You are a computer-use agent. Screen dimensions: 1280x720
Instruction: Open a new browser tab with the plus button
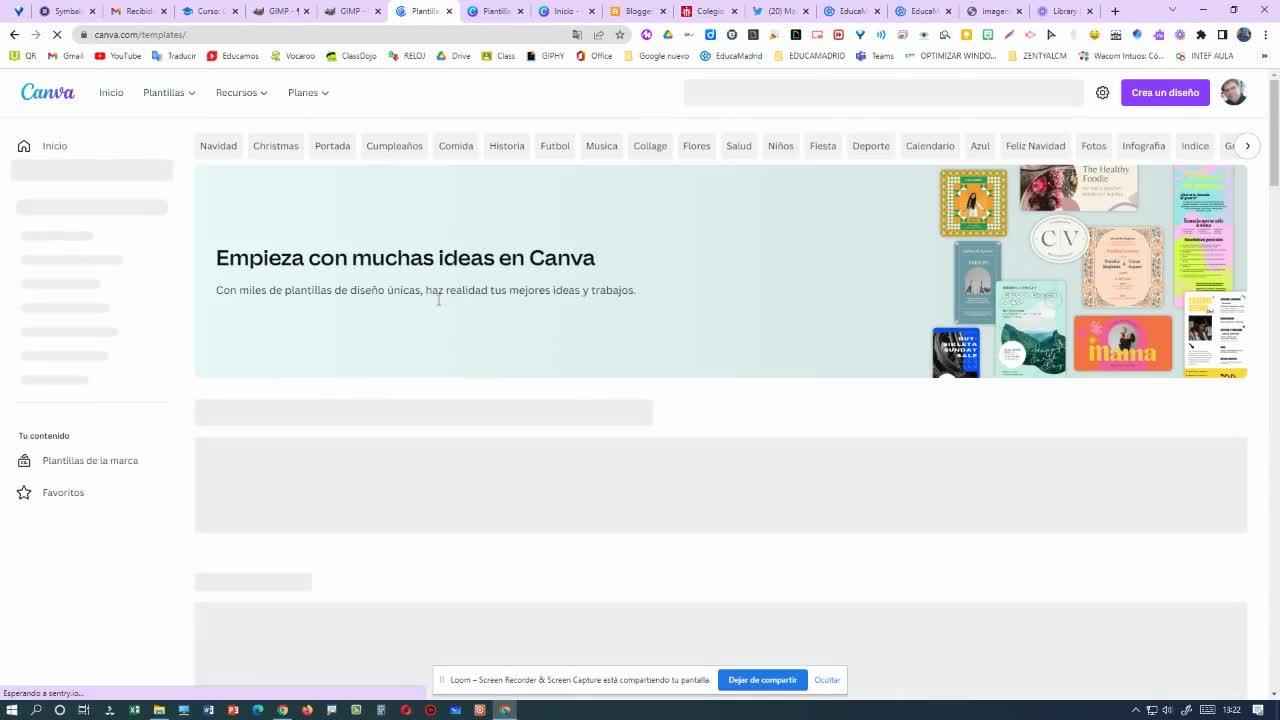[1115, 11]
